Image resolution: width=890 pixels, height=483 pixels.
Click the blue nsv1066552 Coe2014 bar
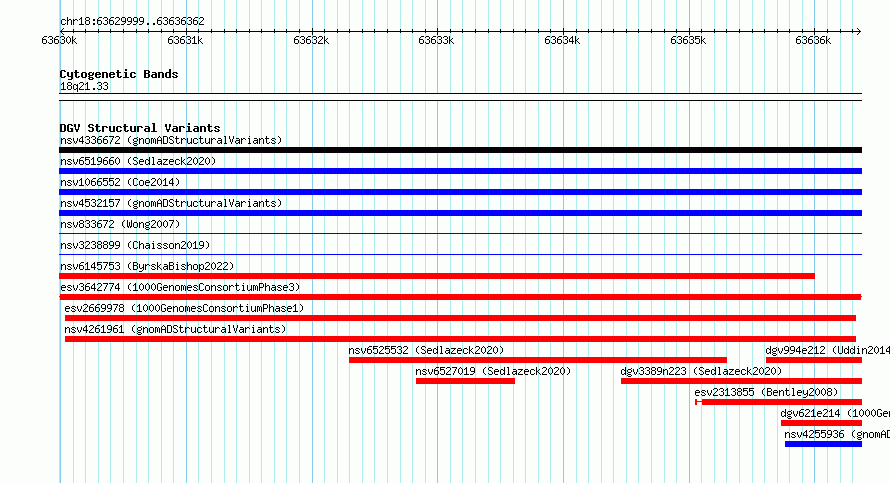[x=460, y=192]
